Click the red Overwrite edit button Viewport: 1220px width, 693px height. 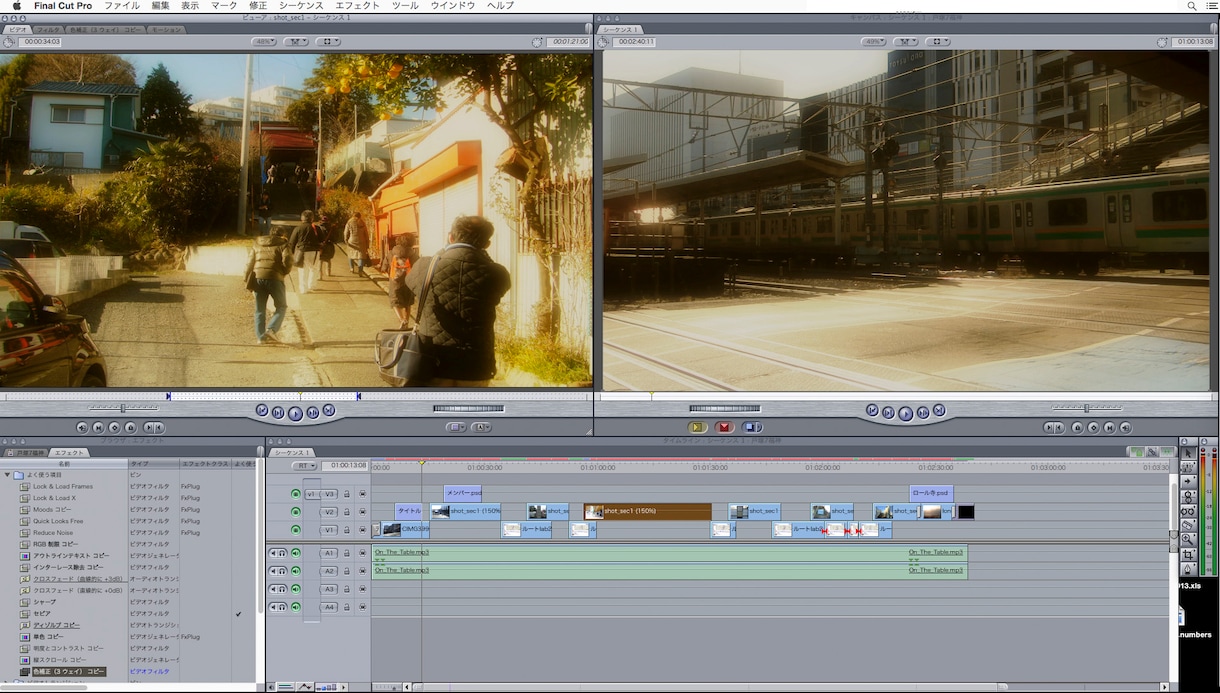pos(725,428)
